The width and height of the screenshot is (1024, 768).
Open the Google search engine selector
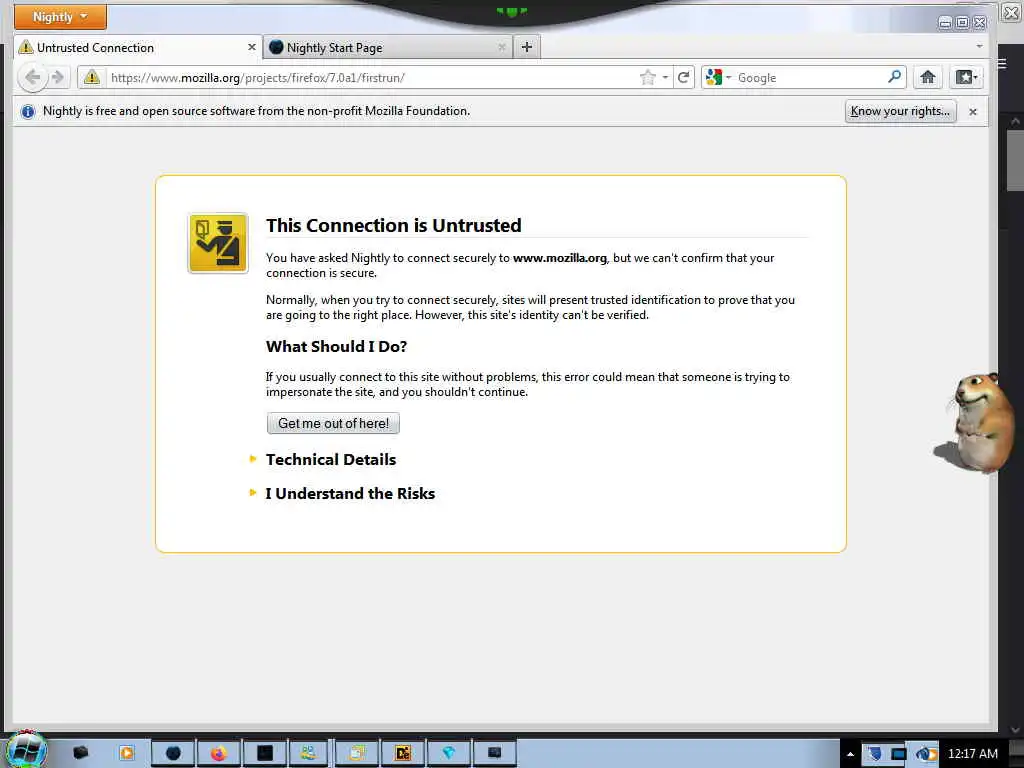point(718,77)
